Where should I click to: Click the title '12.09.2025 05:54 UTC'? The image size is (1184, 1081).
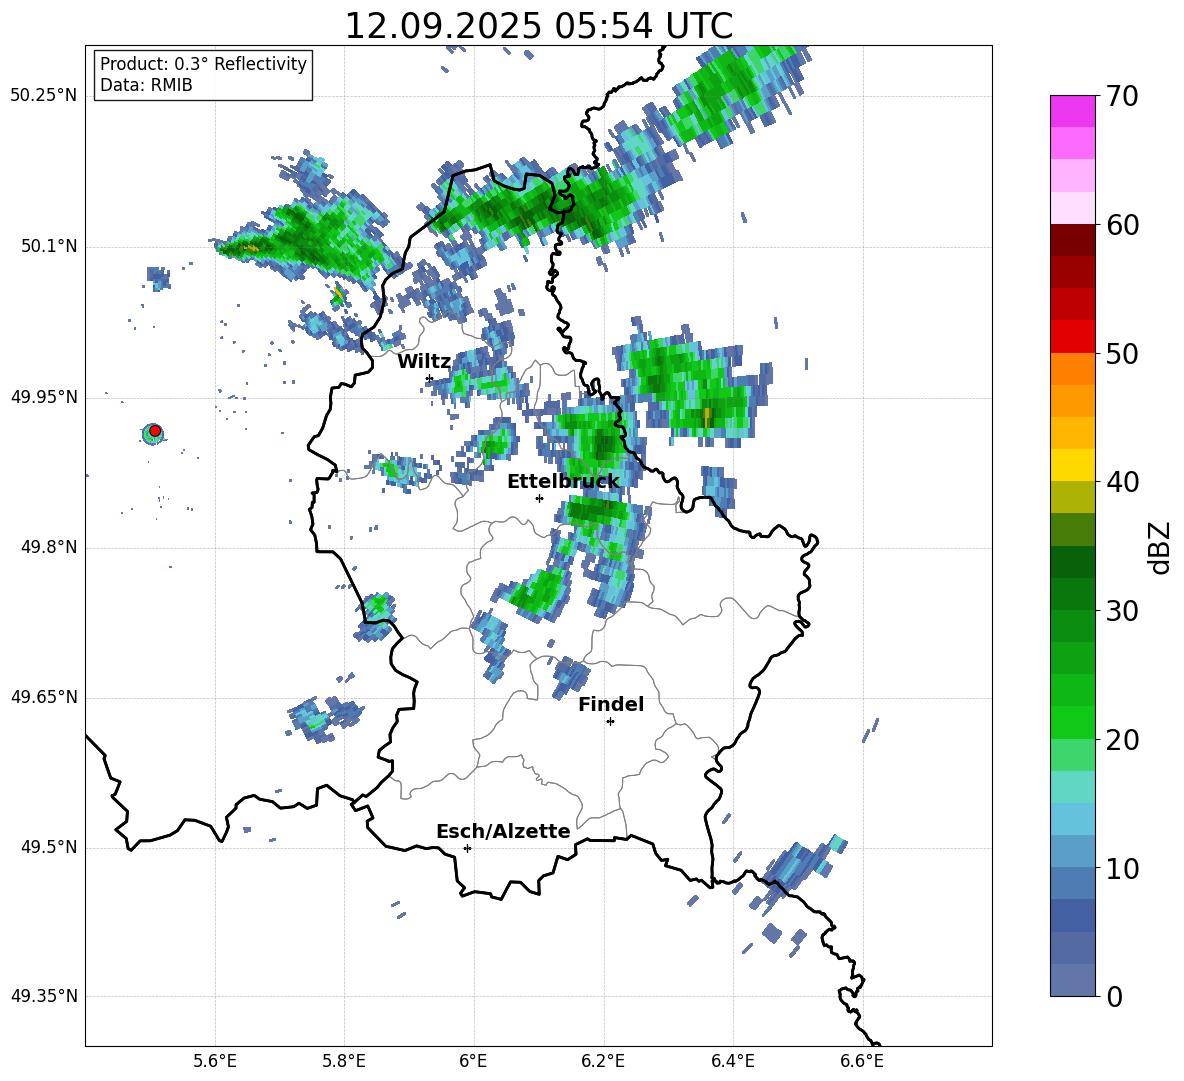[538, 26]
